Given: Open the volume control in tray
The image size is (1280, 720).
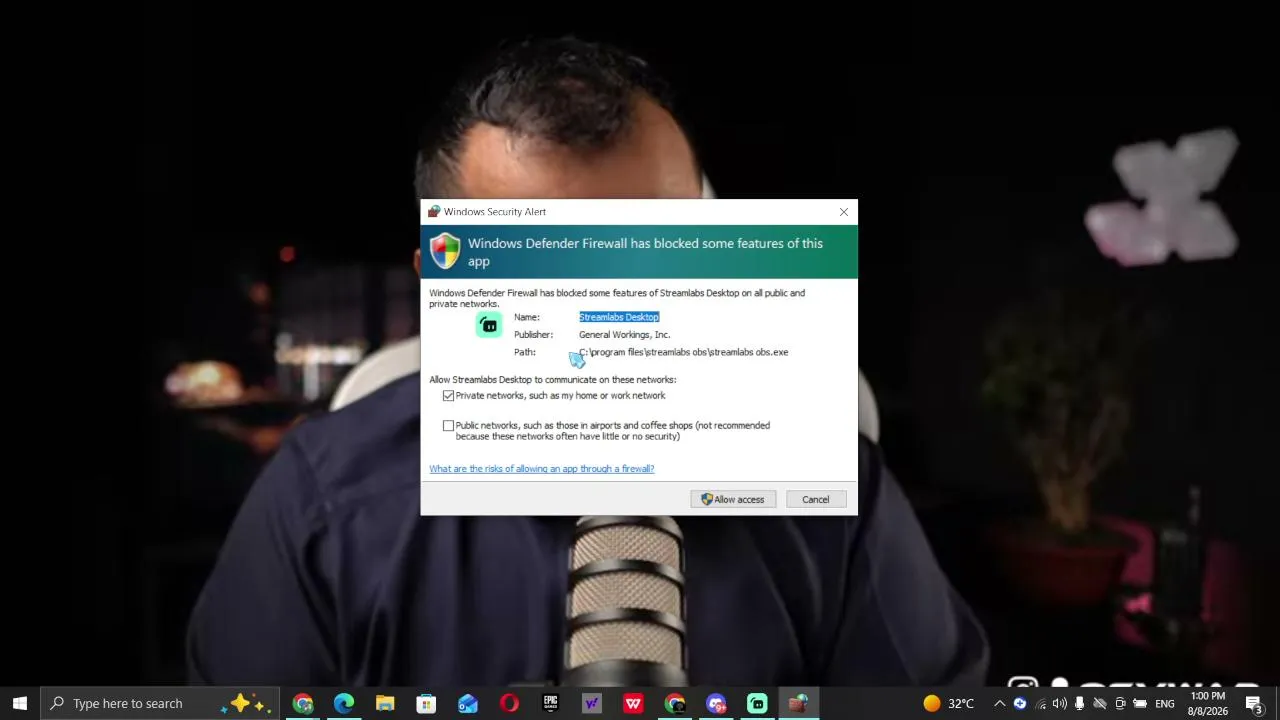Looking at the screenshot, I should 1060,703.
